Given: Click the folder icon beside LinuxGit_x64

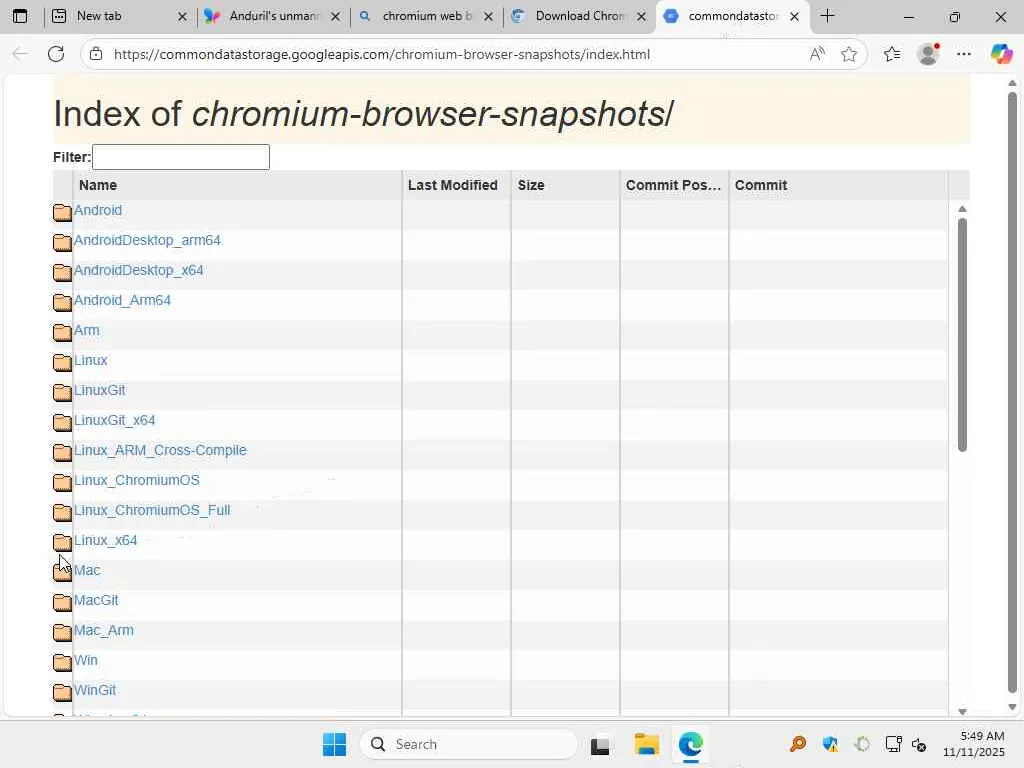Looking at the screenshot, I should (x=62, y=423).
